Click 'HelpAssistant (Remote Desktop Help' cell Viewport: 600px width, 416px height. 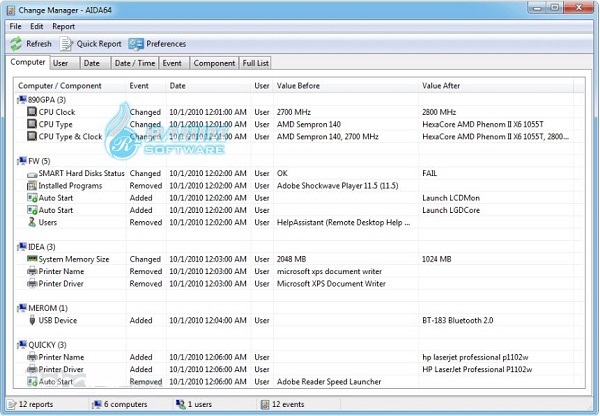click(x=343, y=222)
